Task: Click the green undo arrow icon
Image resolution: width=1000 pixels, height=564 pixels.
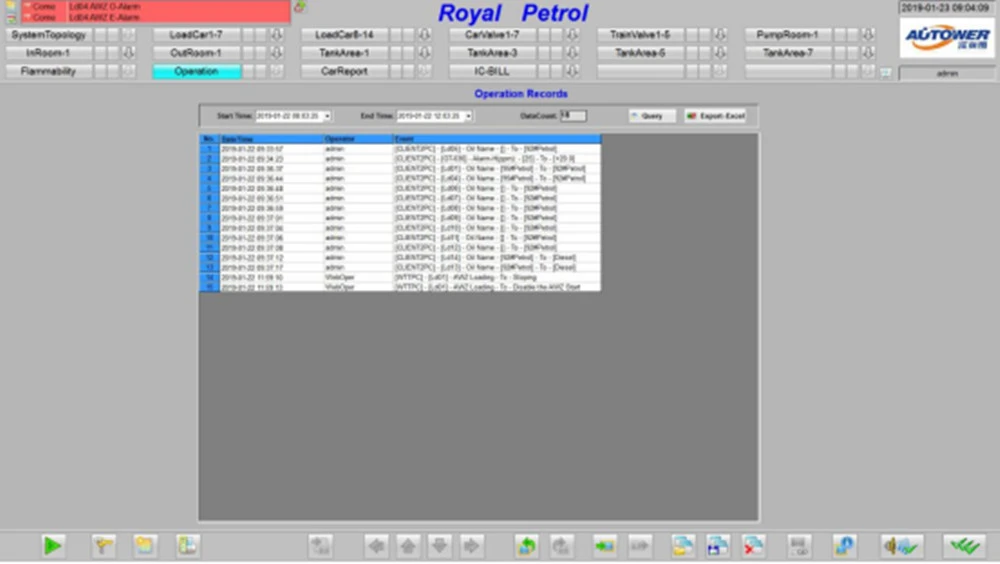Action: click(527, 546)
